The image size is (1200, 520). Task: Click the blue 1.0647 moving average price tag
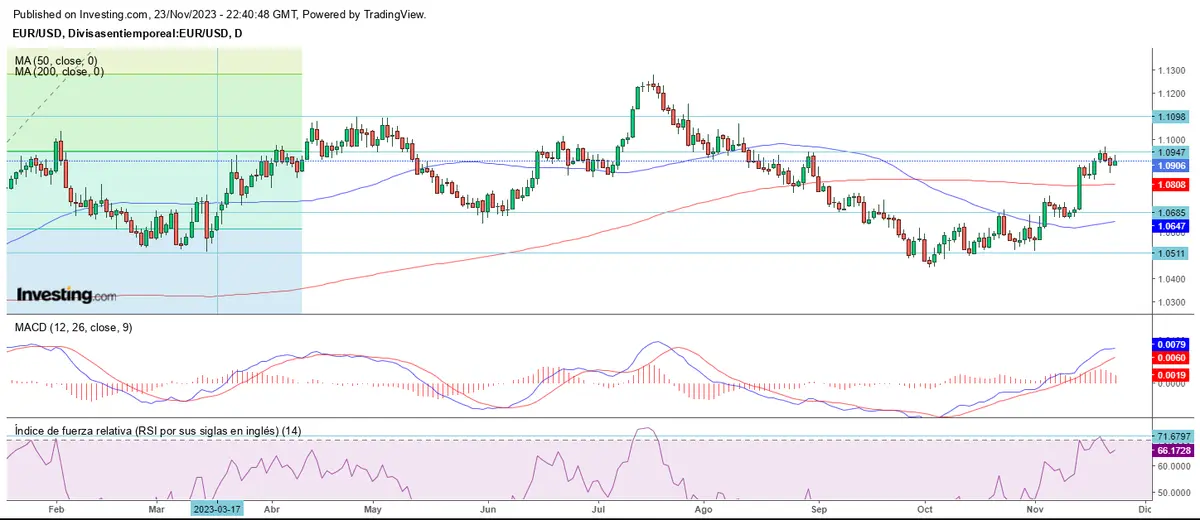coord(1170,227)
